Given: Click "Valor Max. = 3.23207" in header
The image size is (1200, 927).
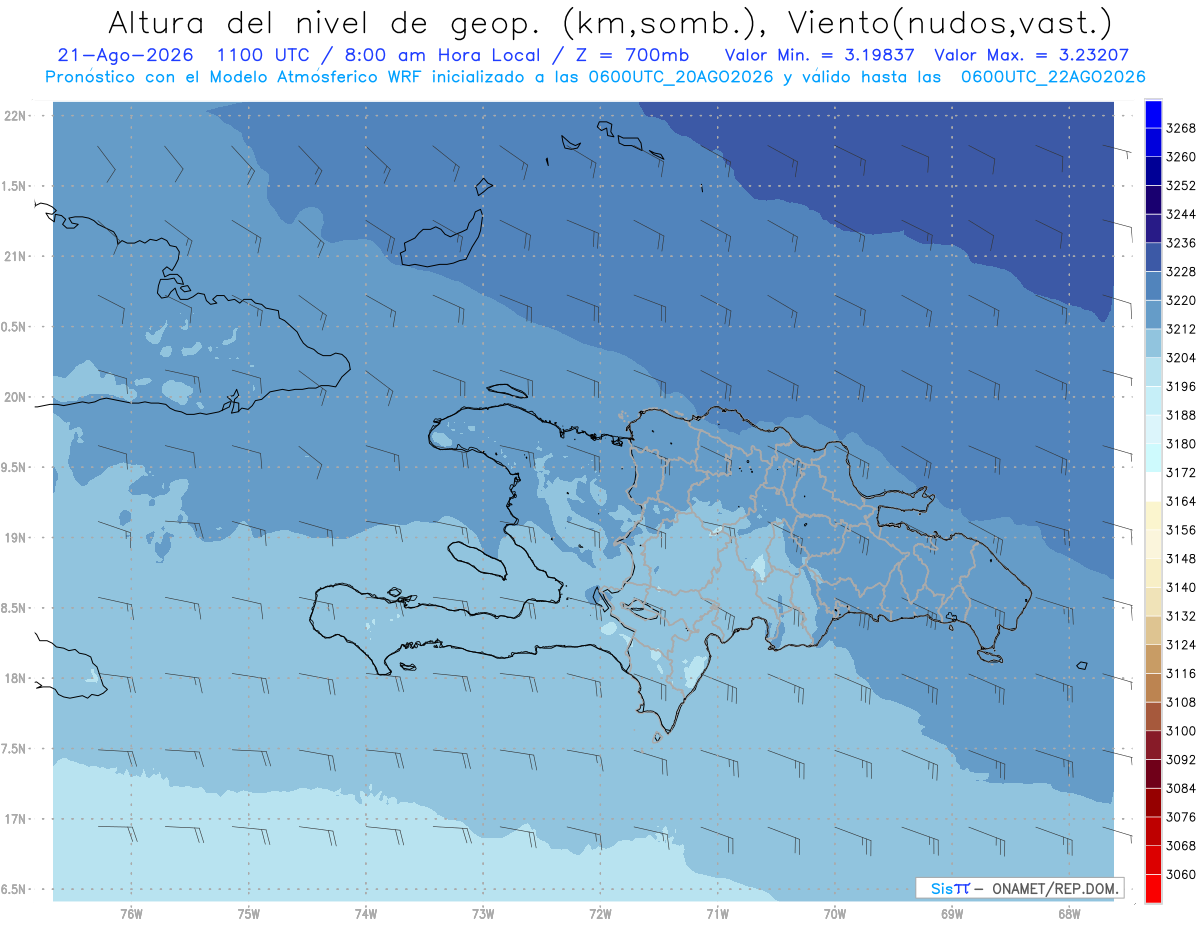Looking at the screenshot, I should [1032, 55].
